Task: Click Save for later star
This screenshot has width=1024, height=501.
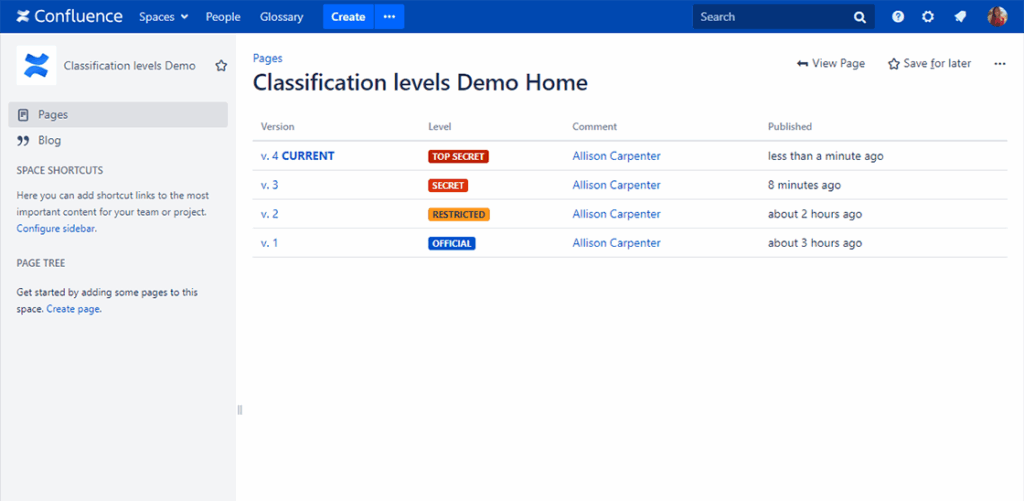Action: coord(929,64)
